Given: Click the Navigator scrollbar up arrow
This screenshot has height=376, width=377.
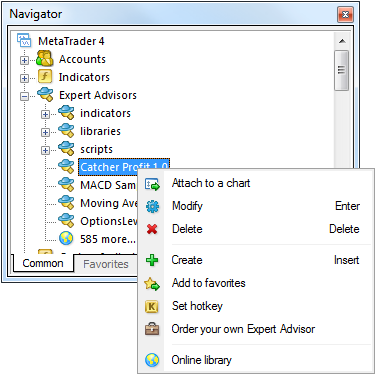Looking at the screenshot, I should click(x=342, y=42).
